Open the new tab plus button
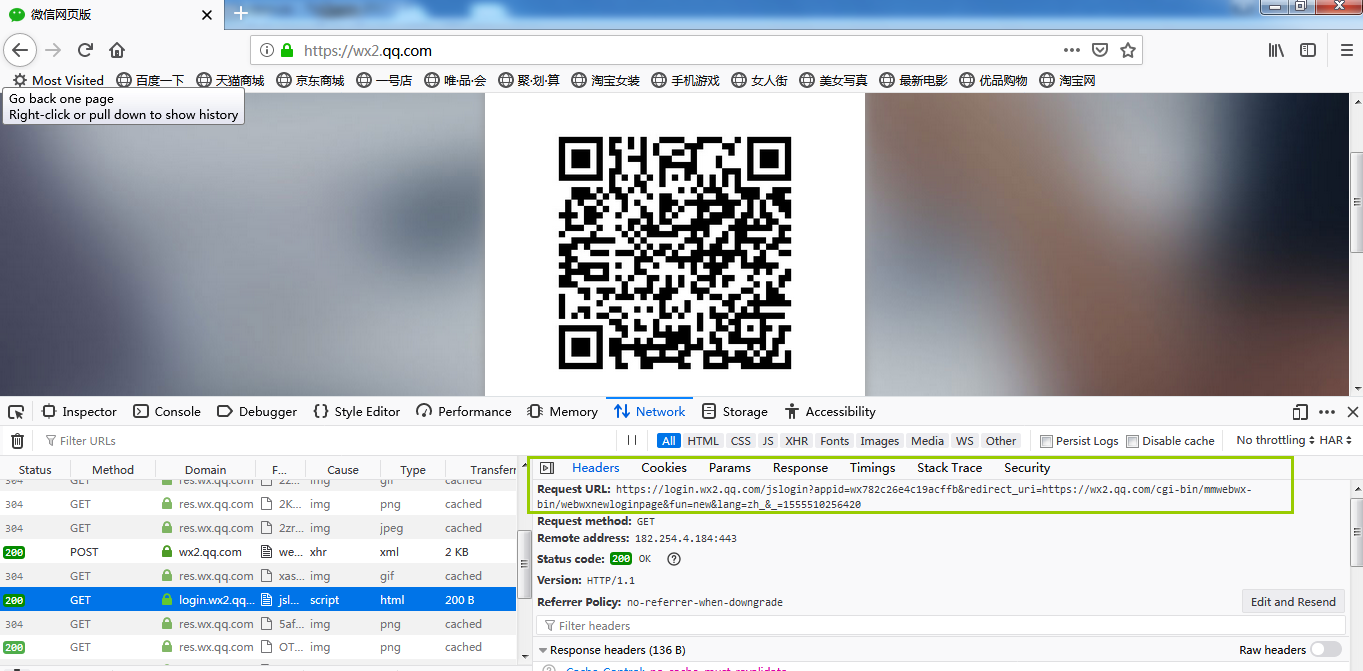Viewport: 1363px width, 671px height. [x=240, y=13]
